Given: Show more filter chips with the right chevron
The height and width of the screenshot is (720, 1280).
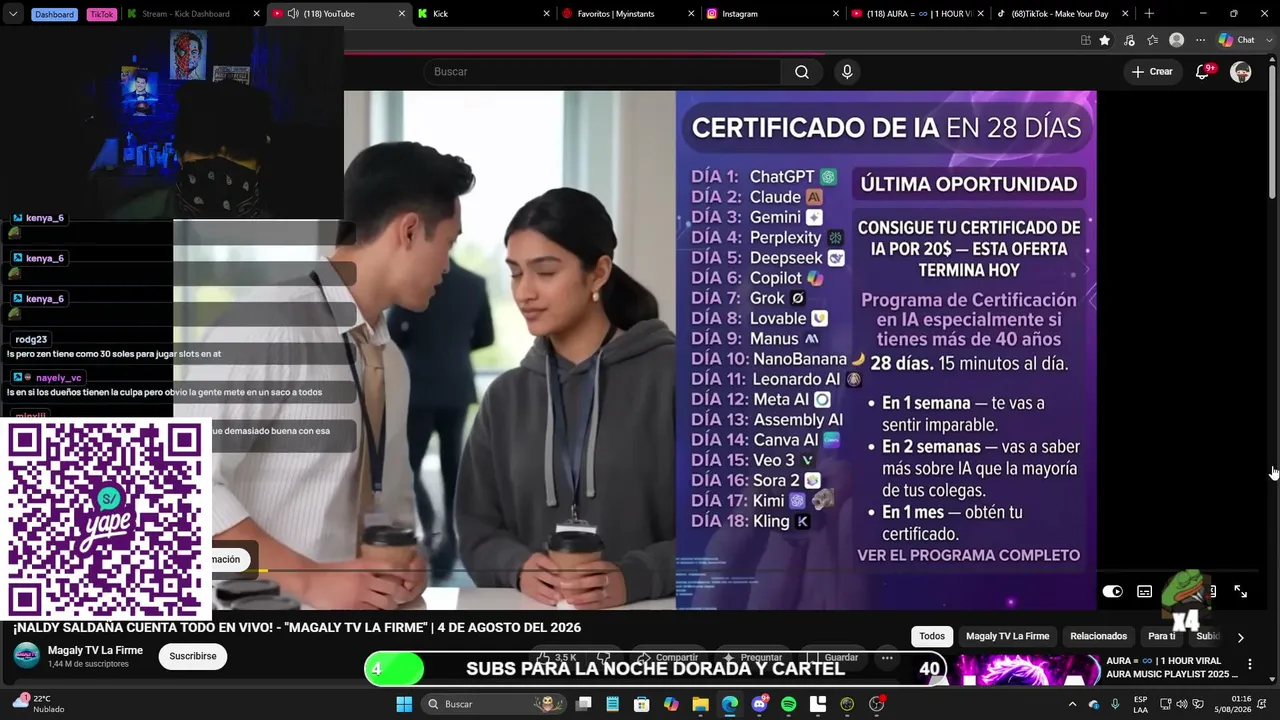Looking at the screenshot, I should (1240, 637).
